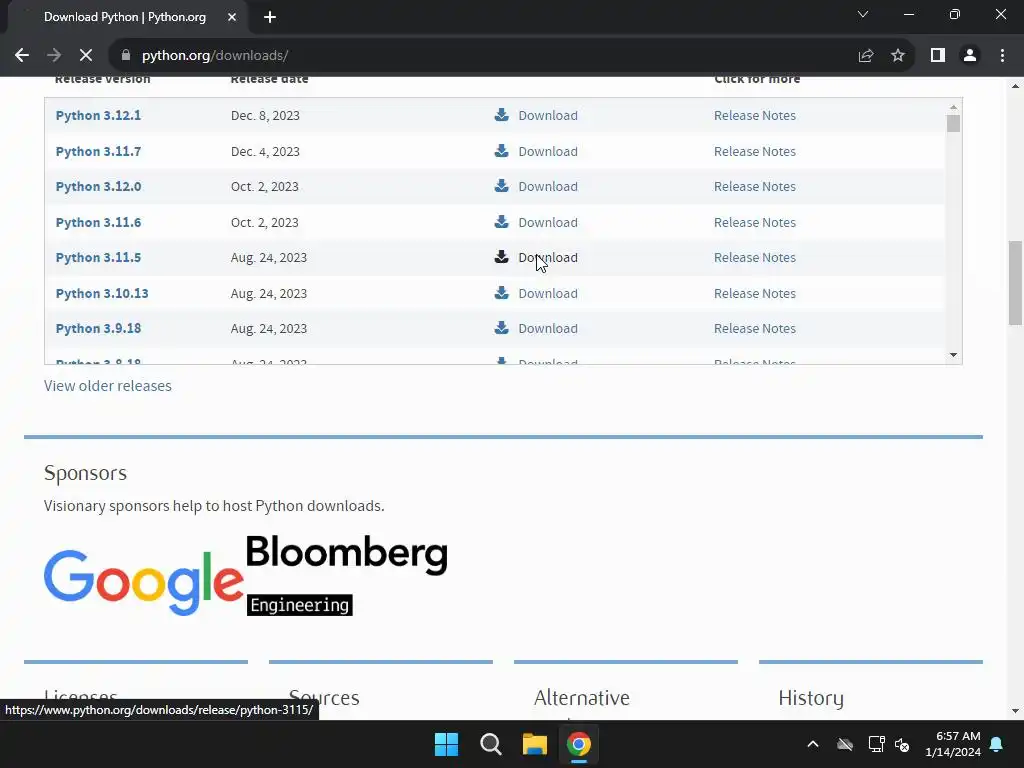Viewport: 1024px width, 768px height.
Task: Click the Google sponsor logo
Action: pos(144,583)
